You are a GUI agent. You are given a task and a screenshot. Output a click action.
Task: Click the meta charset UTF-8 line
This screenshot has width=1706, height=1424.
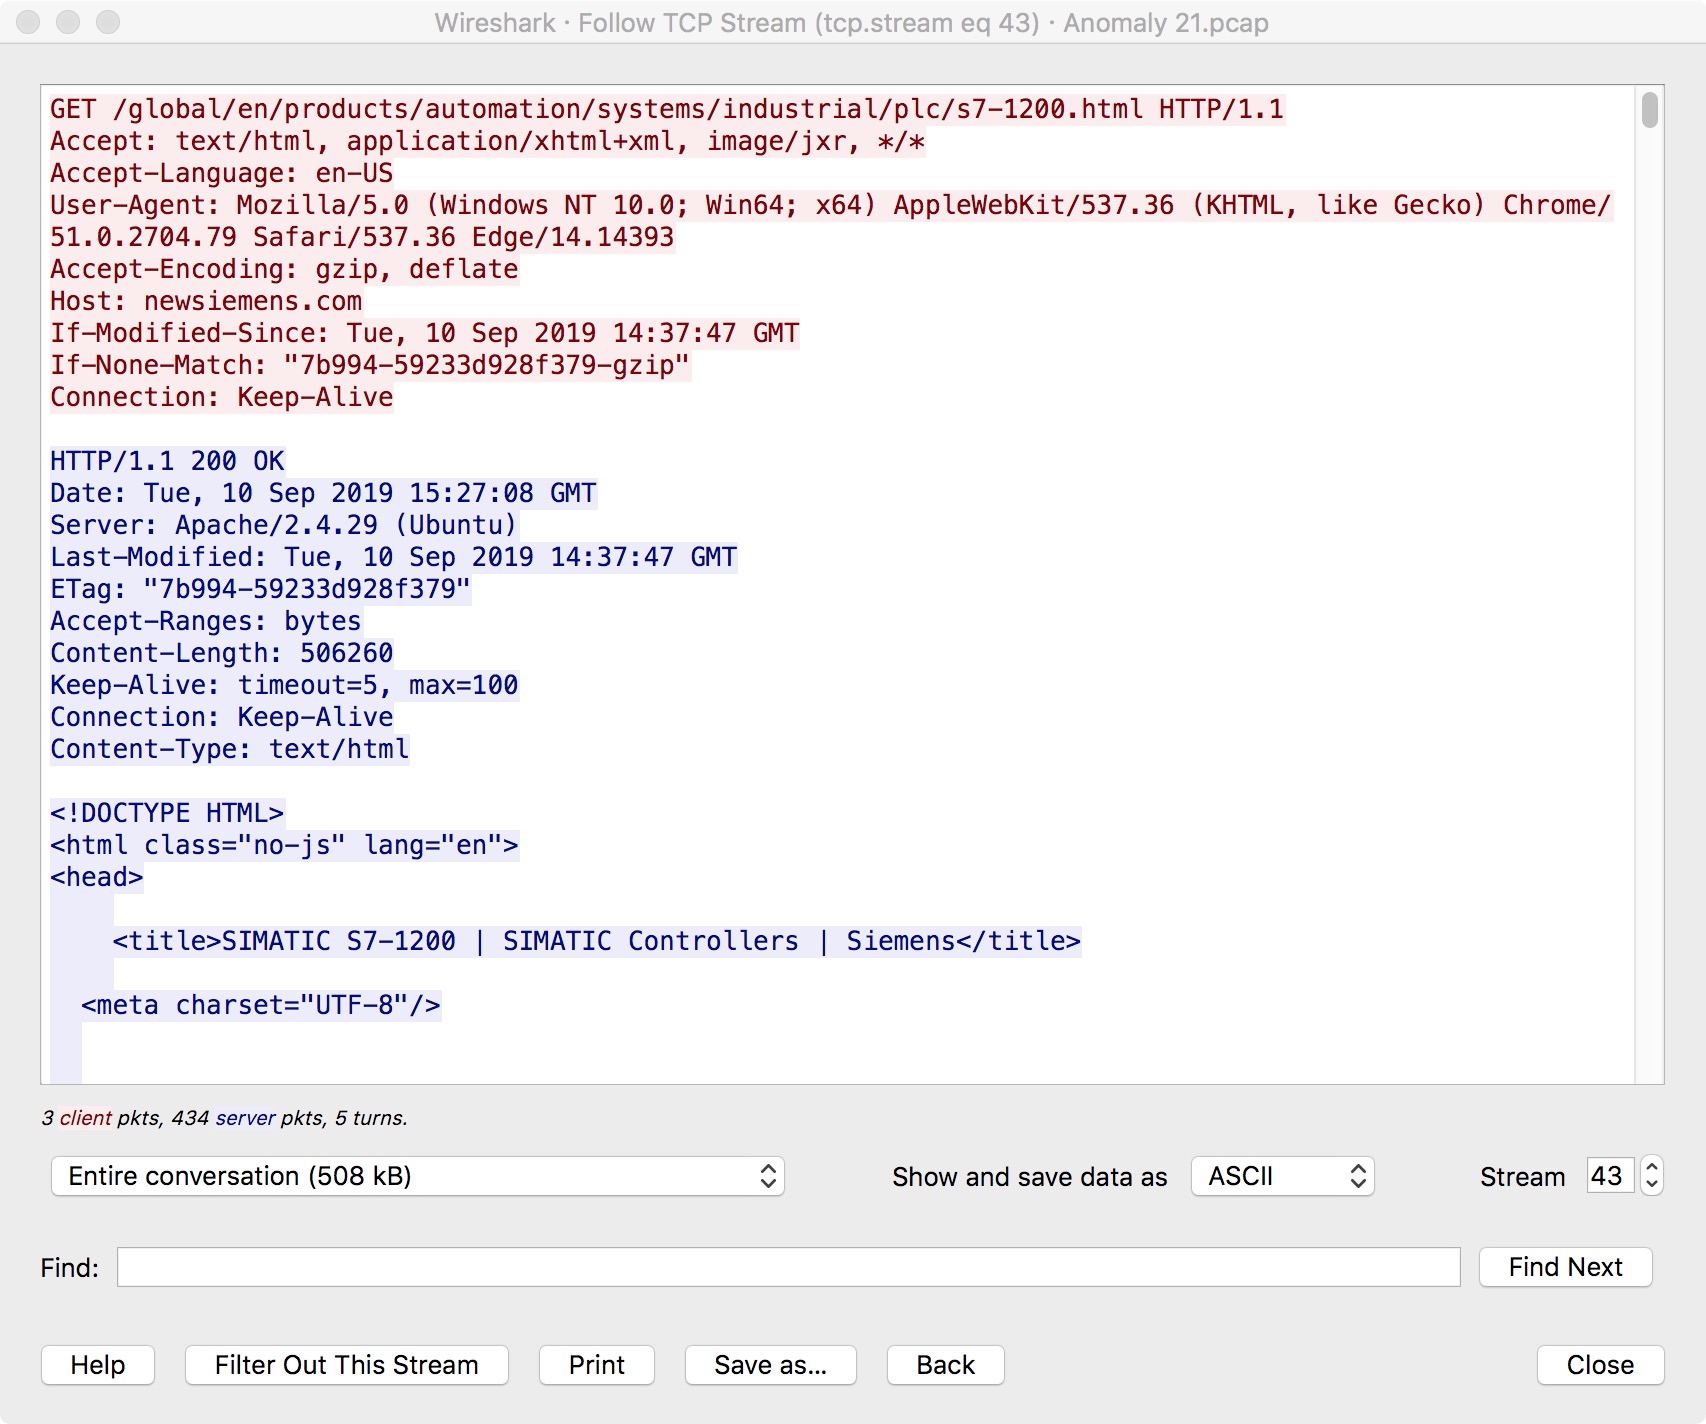pos(261,1005)
